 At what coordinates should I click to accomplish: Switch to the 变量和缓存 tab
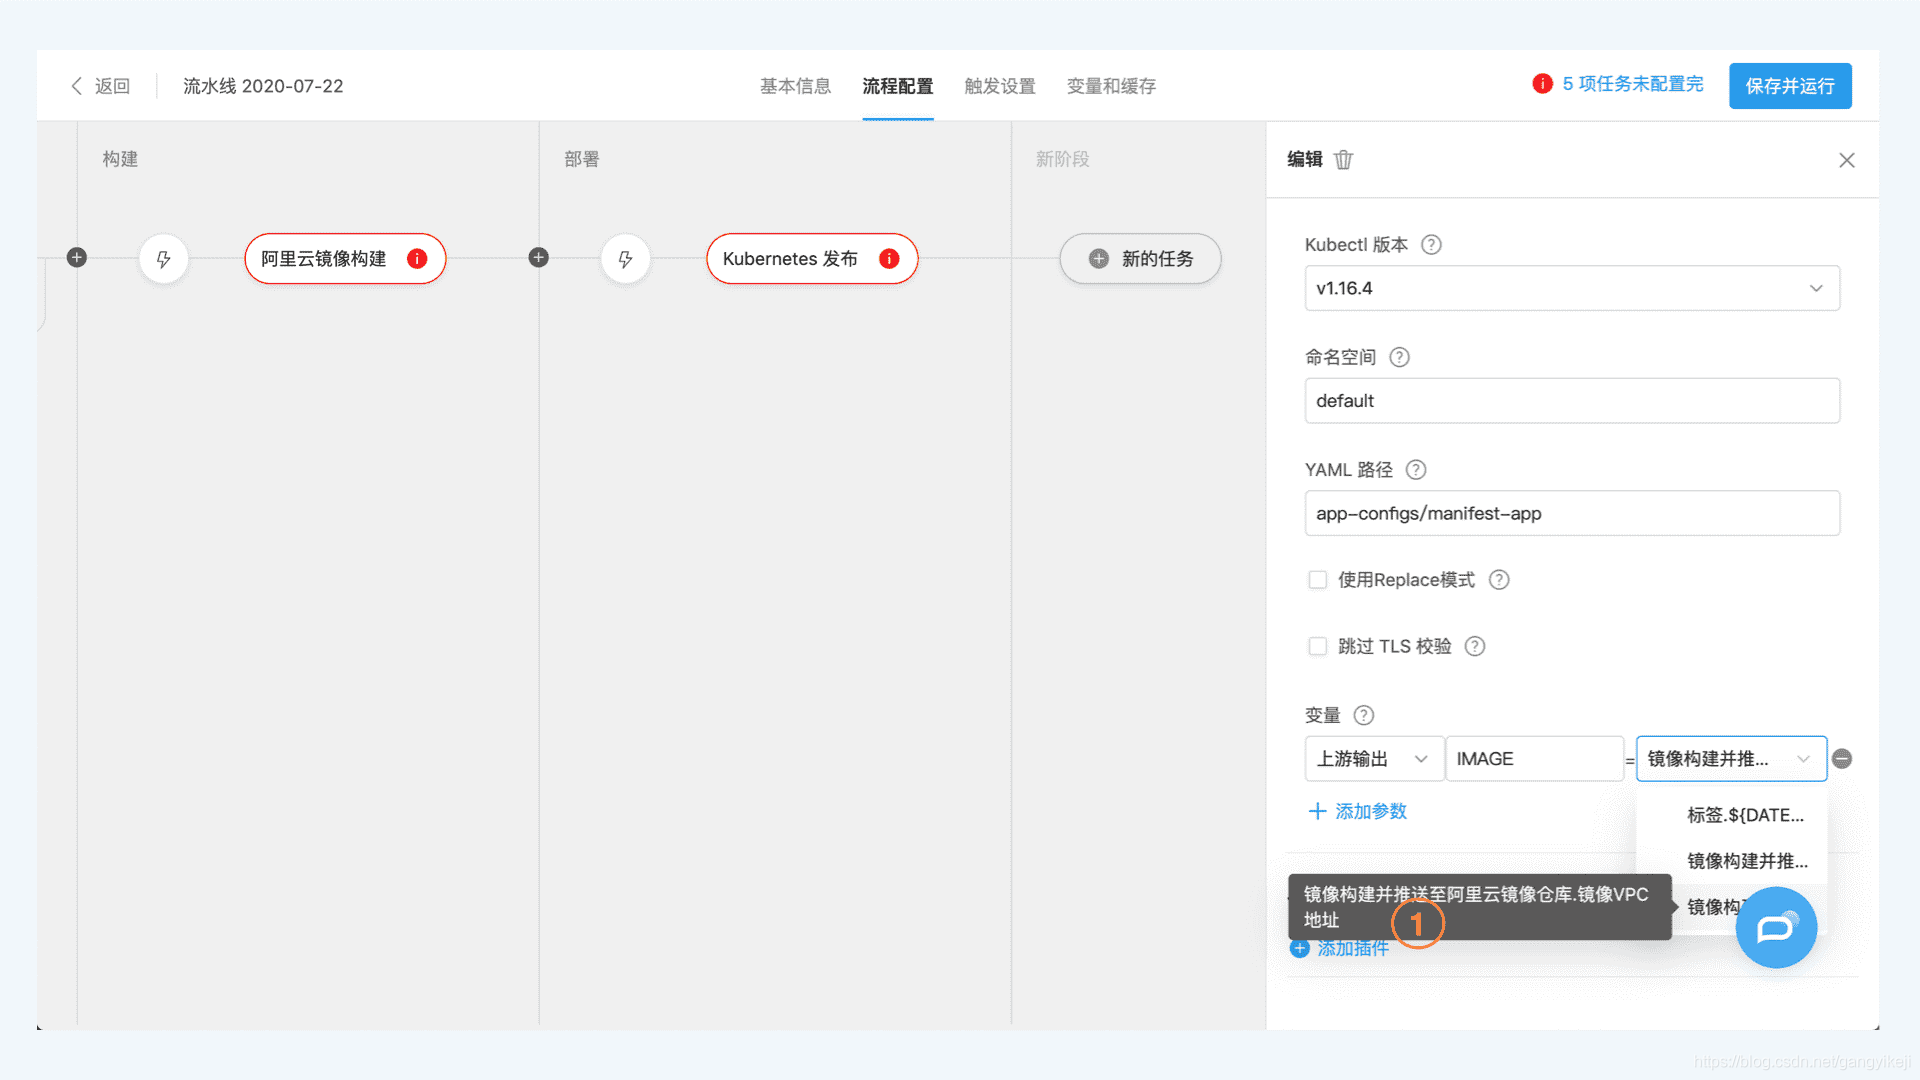point(1111,86)
